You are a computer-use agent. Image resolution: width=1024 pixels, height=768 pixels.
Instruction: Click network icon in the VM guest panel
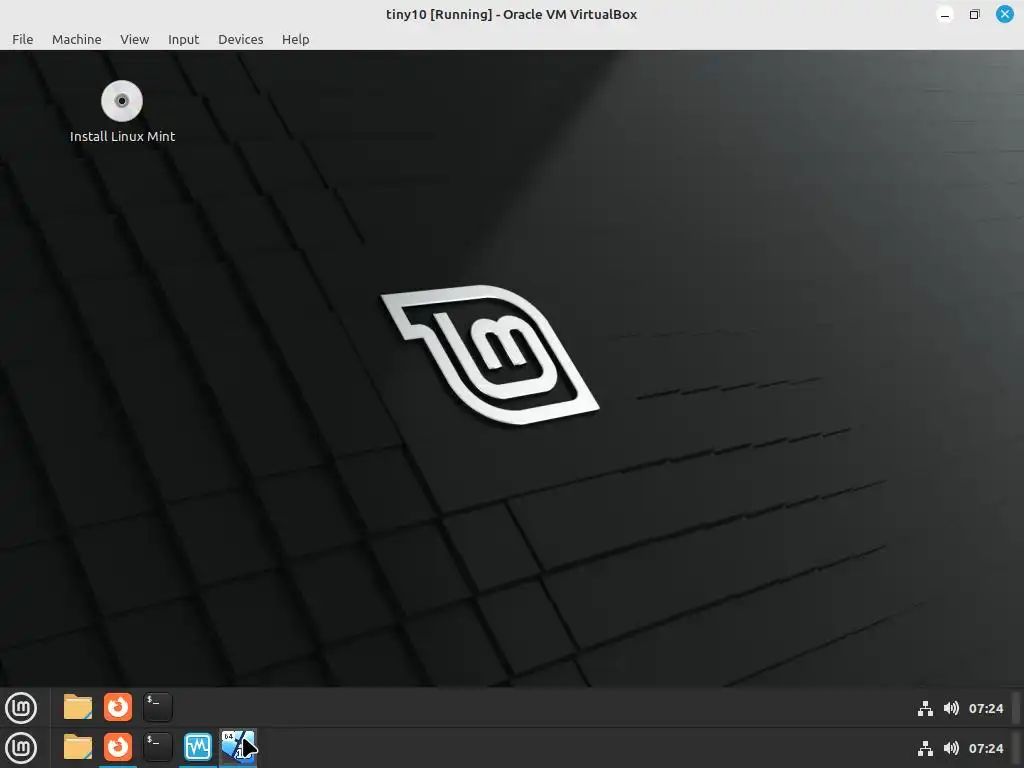[x=925, y=709]
